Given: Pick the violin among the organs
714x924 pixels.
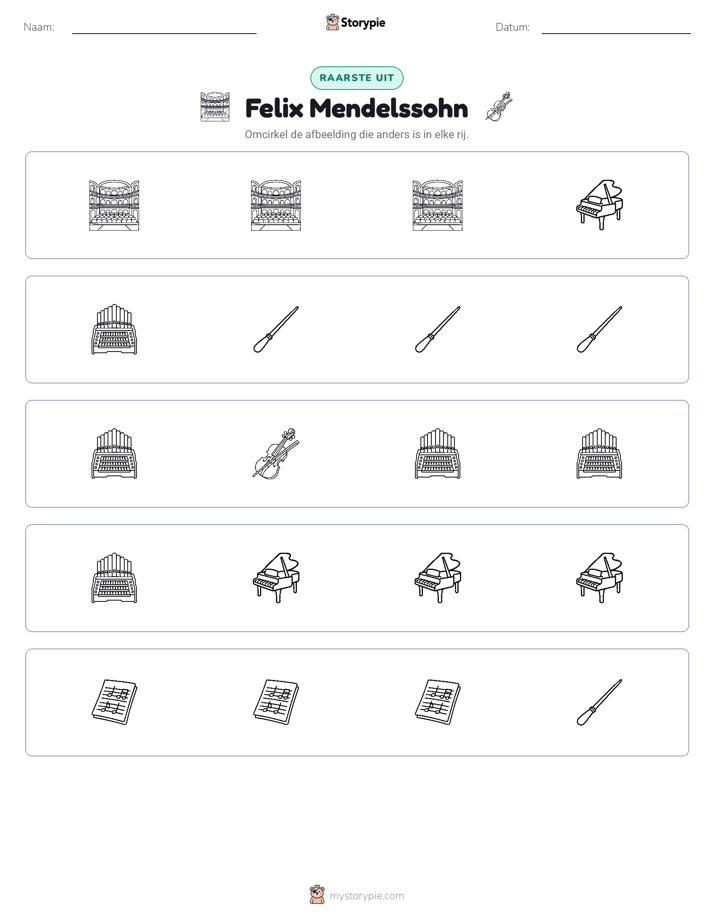Looking at the screenshot, I should [x=276, y=454].
